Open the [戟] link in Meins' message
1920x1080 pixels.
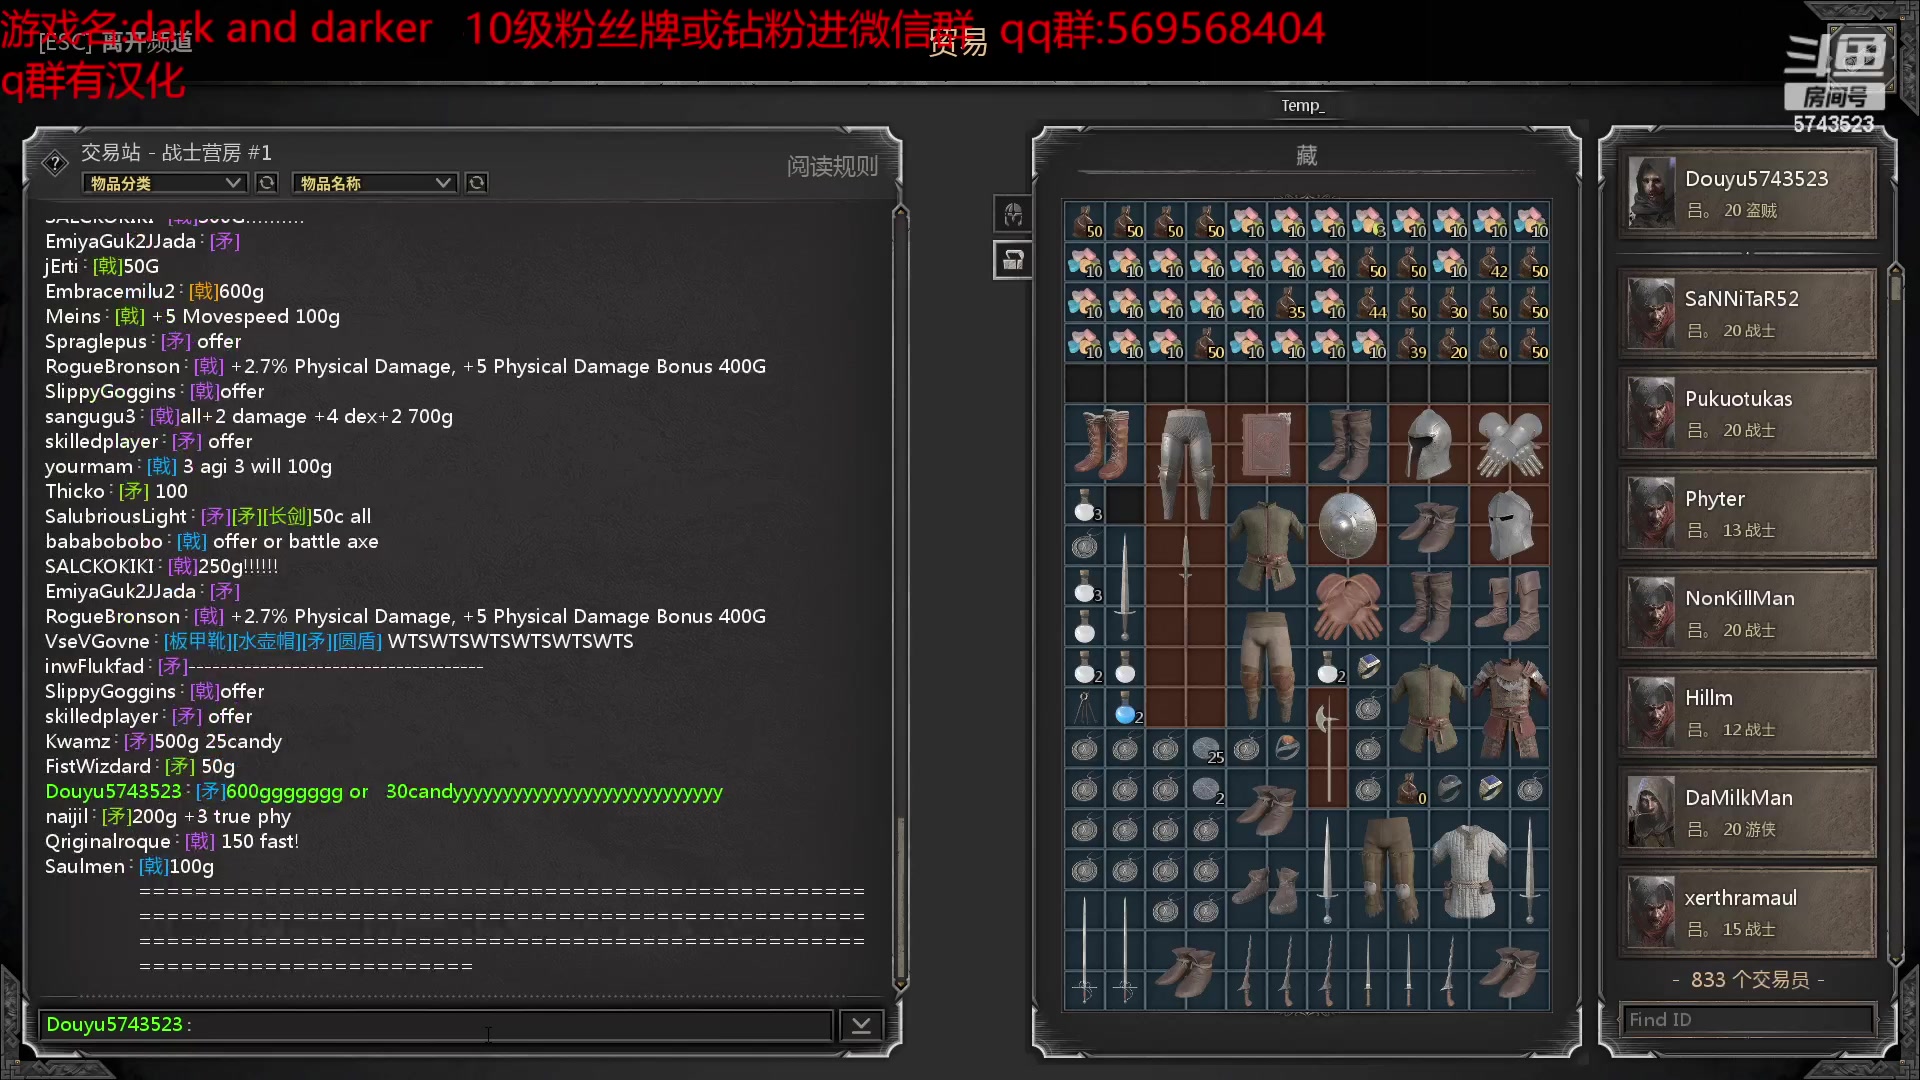(x=130, y=317)
